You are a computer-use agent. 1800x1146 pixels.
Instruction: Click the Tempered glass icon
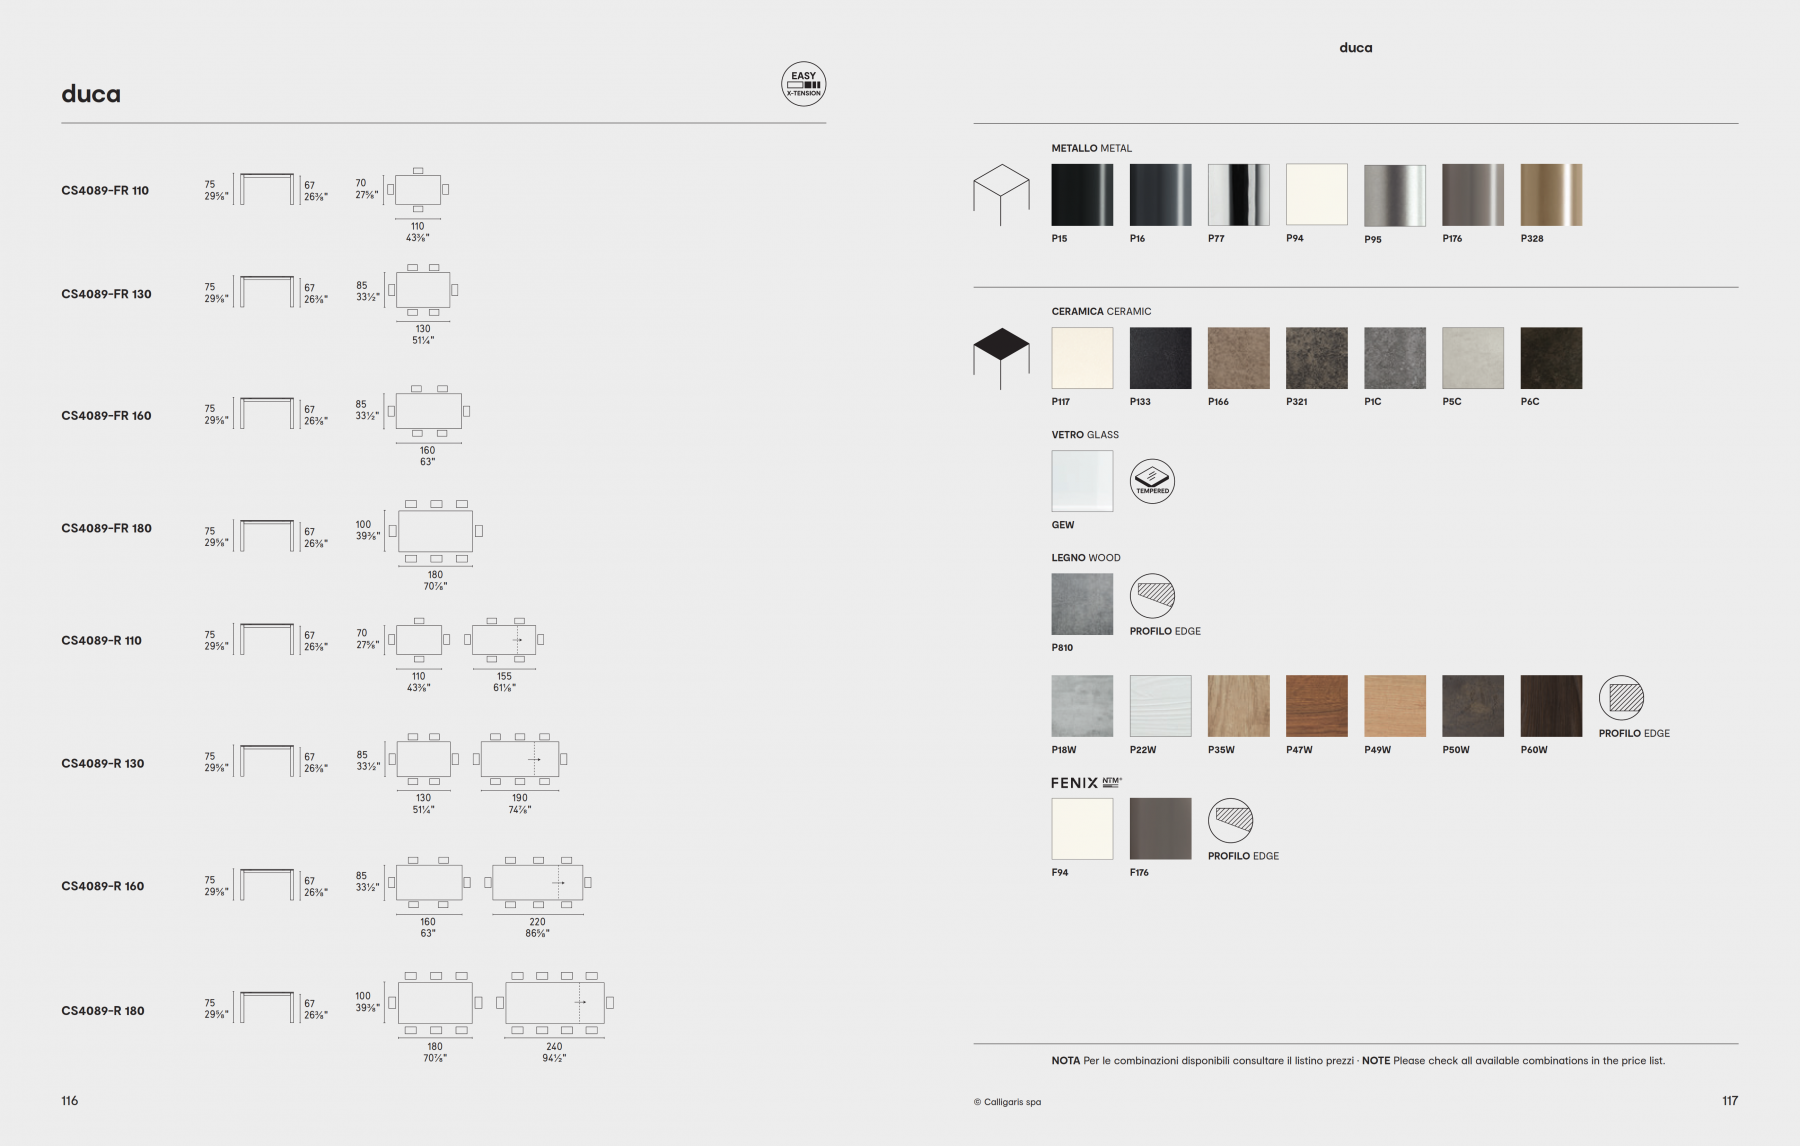point(1152,481)
